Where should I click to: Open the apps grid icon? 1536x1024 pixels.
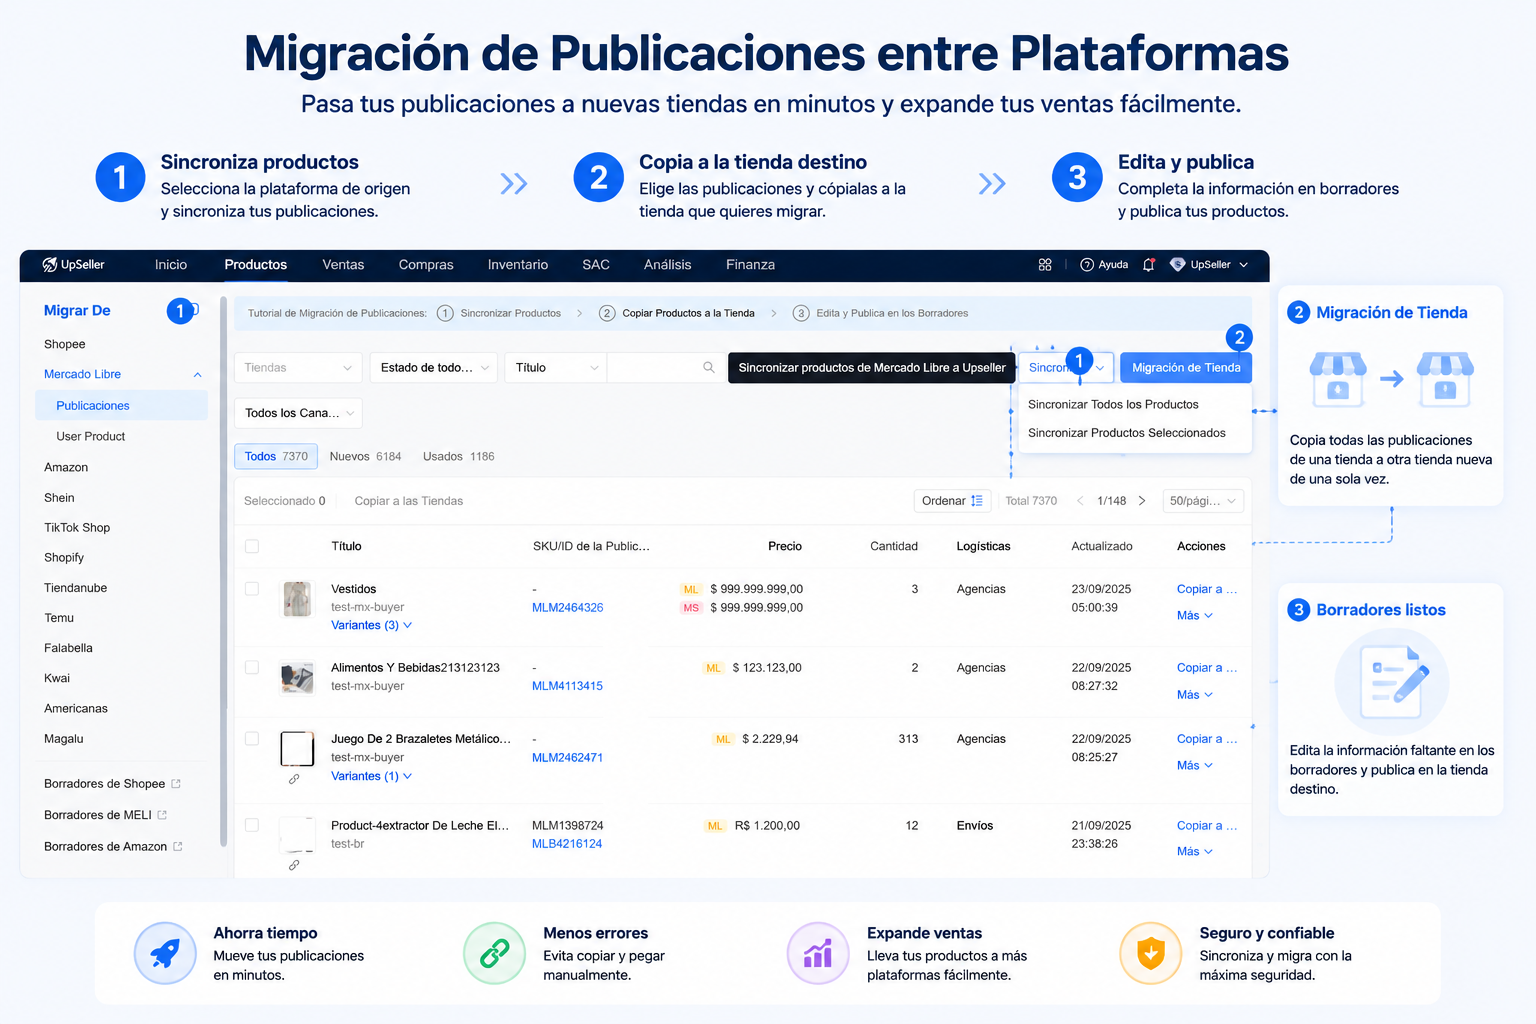[x=1045, y=265]
